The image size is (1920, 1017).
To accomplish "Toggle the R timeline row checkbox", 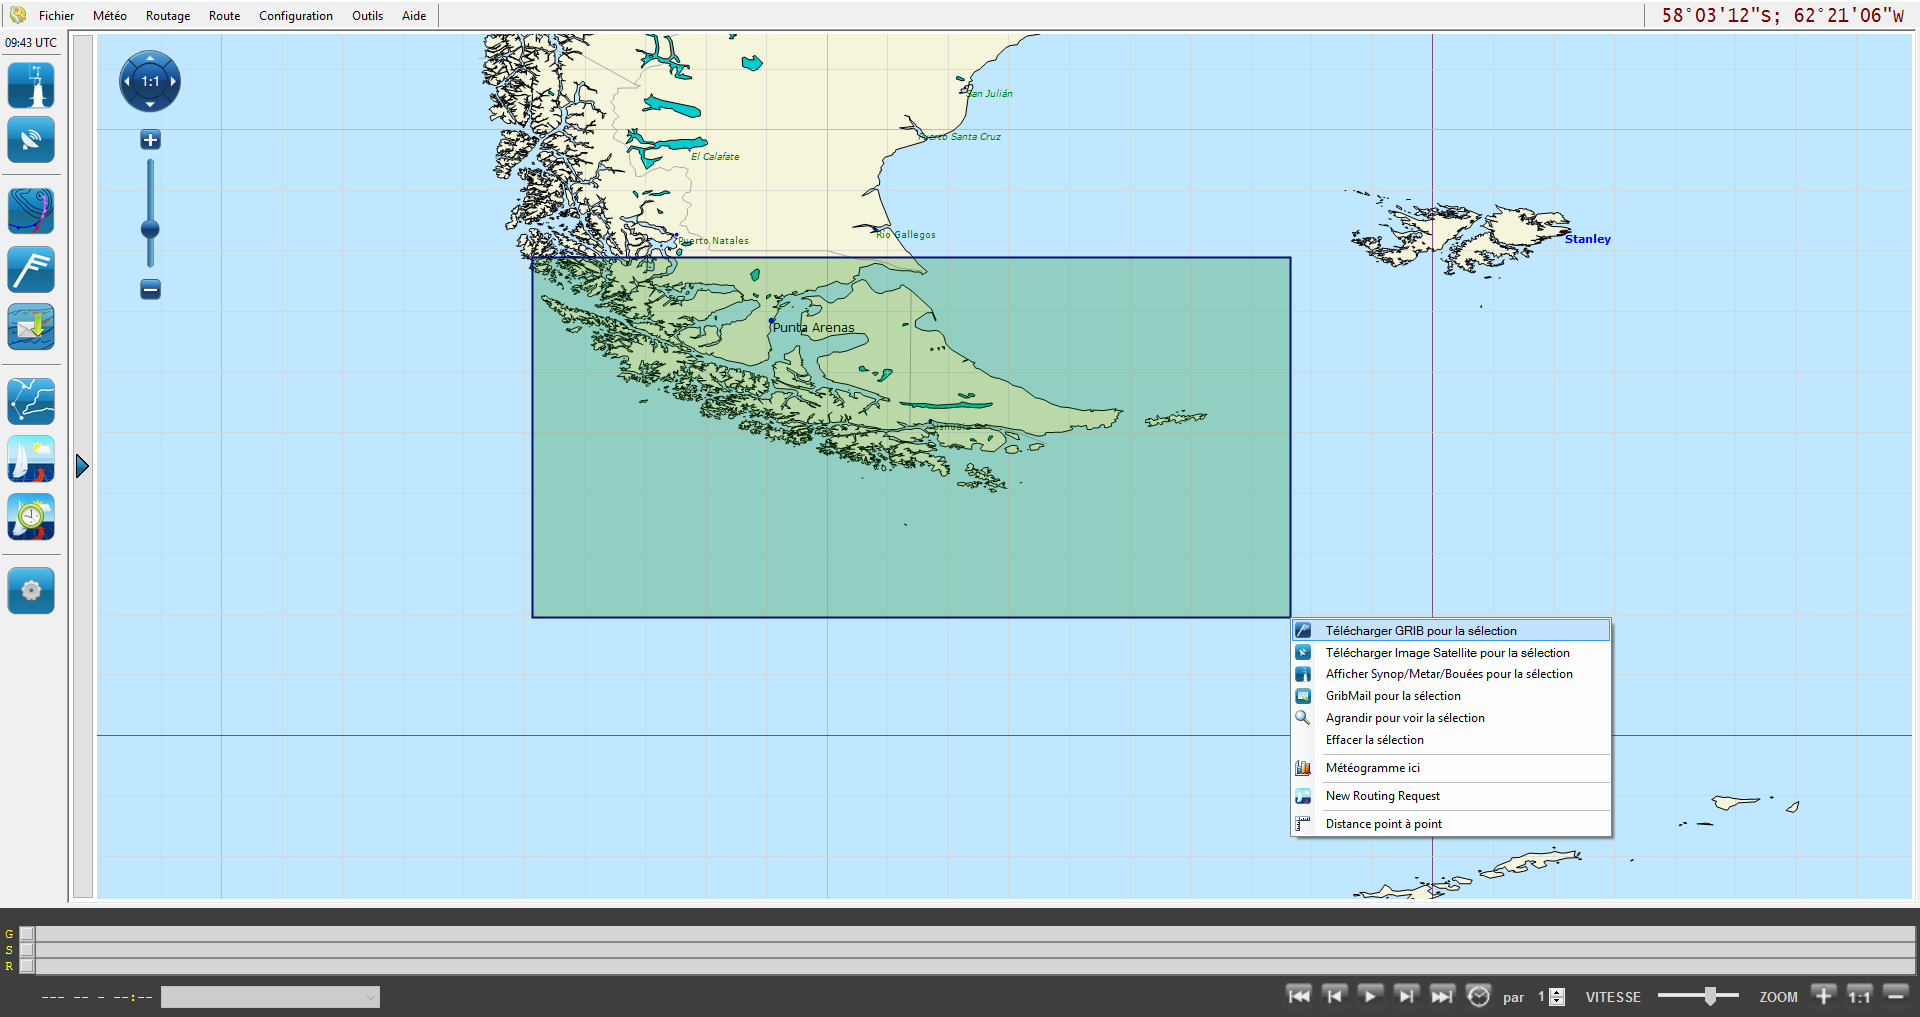I will click(x=27, y=966).
